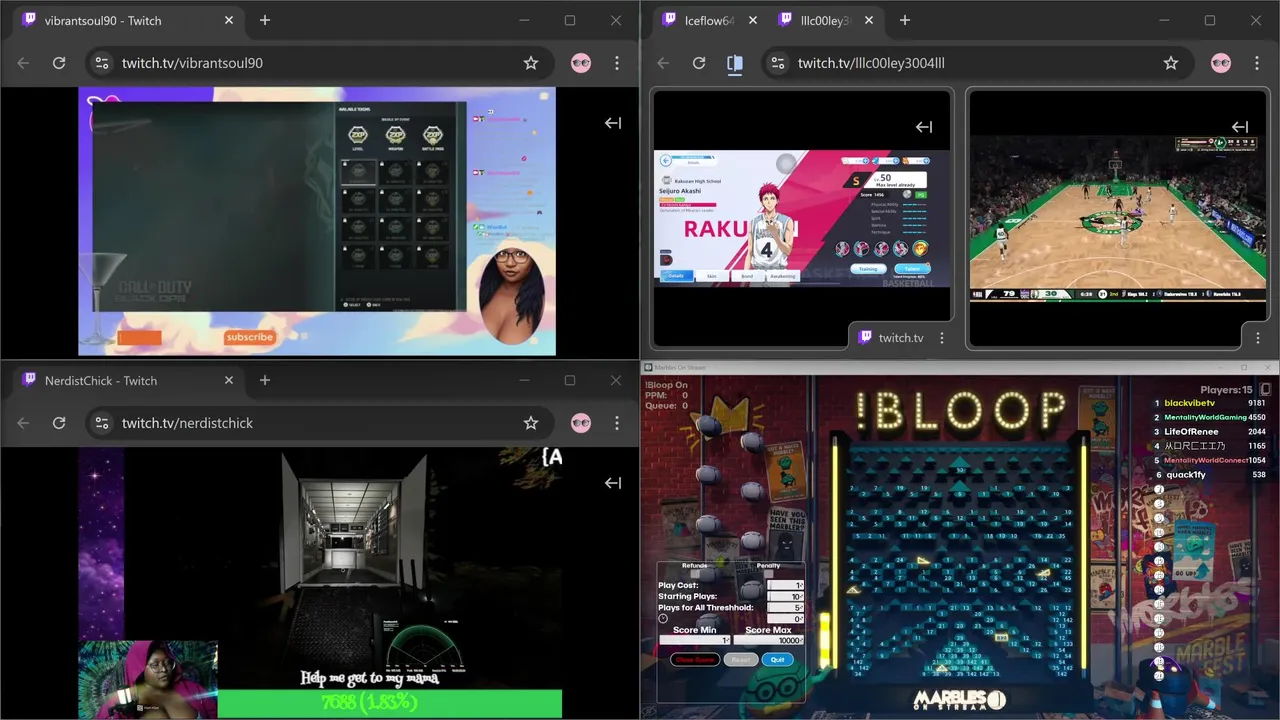Click the Training button in anime game
The height and width of the screenshot is (720, 1280).
(x=869, y=269)
